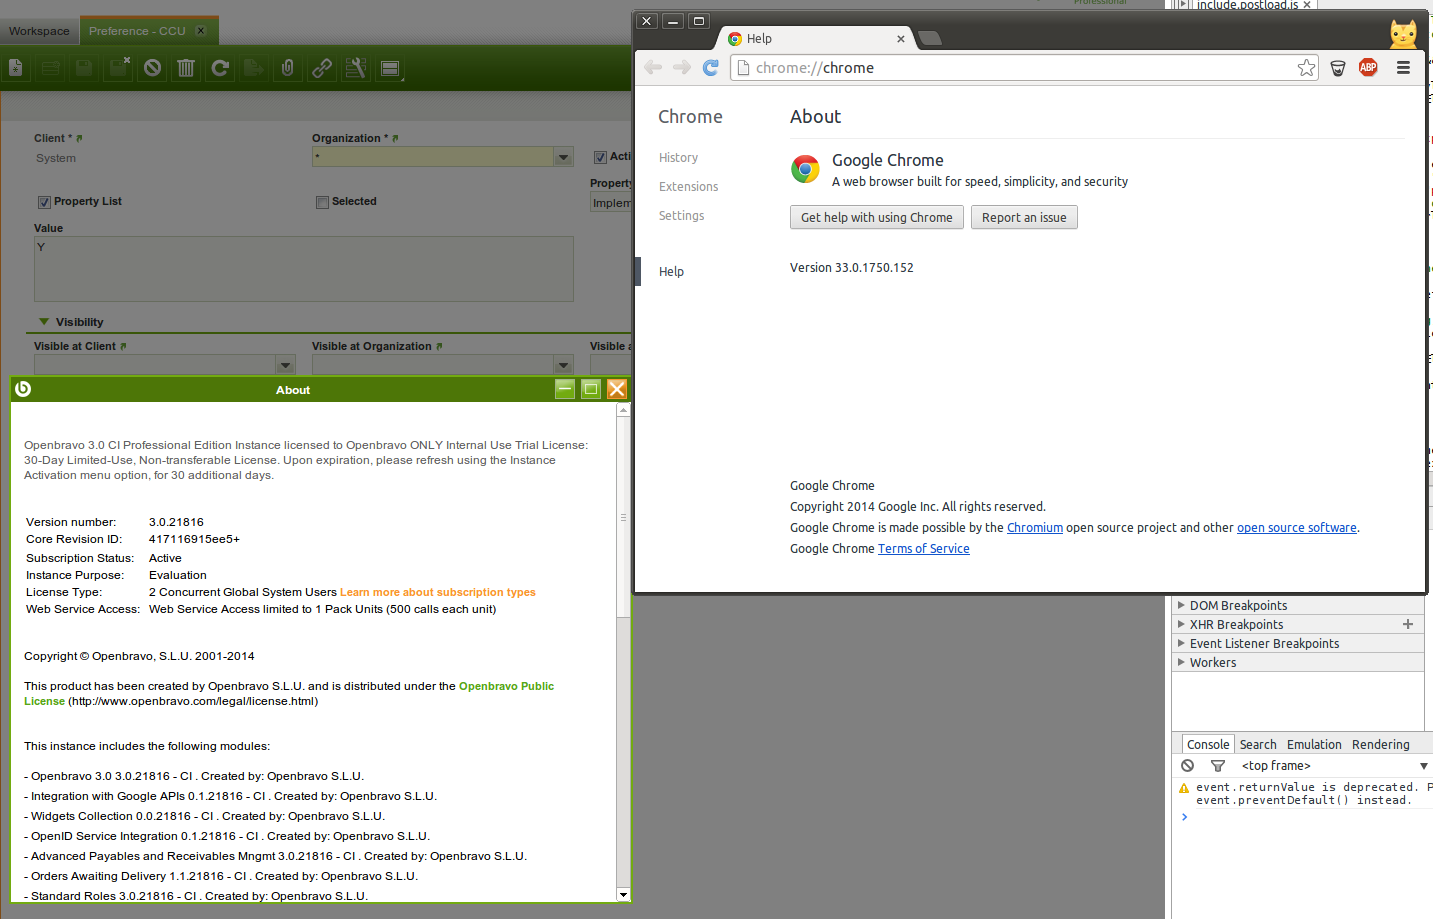
Task: Click Chrome's forward arrow button
Action: coord(682,67)
